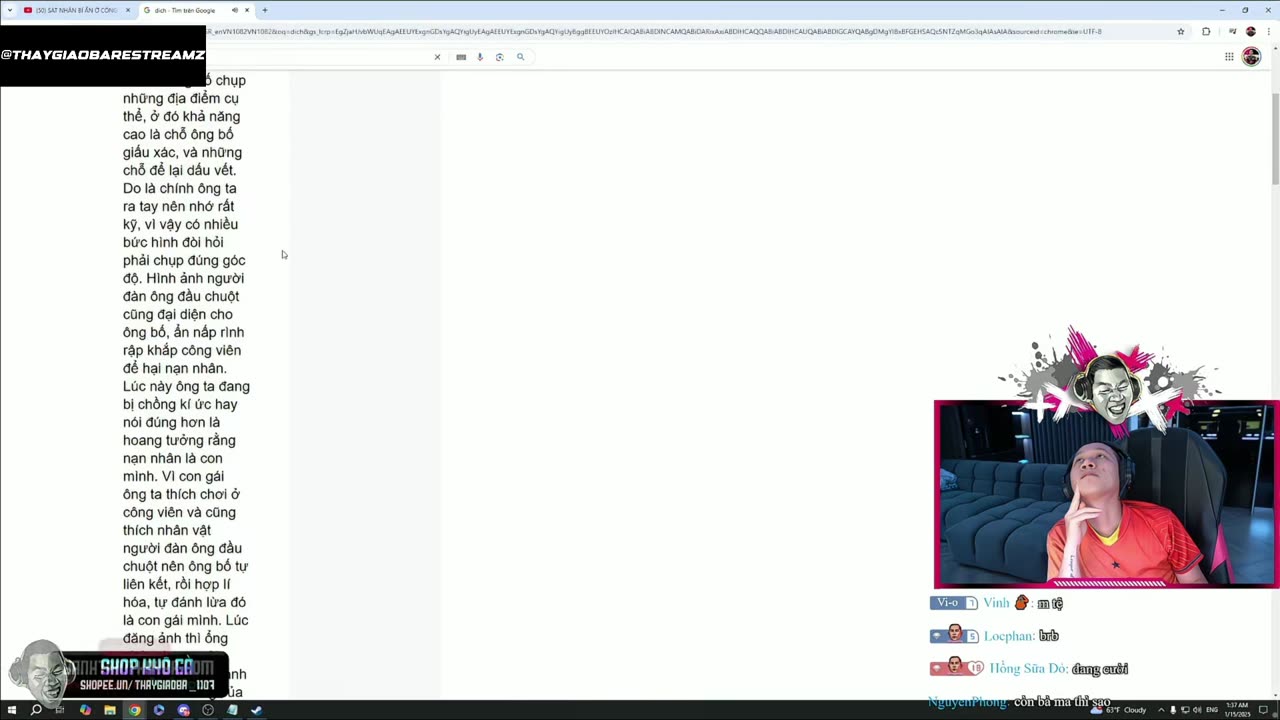Open the on-screen keyboard input tool

pos(461,57)
